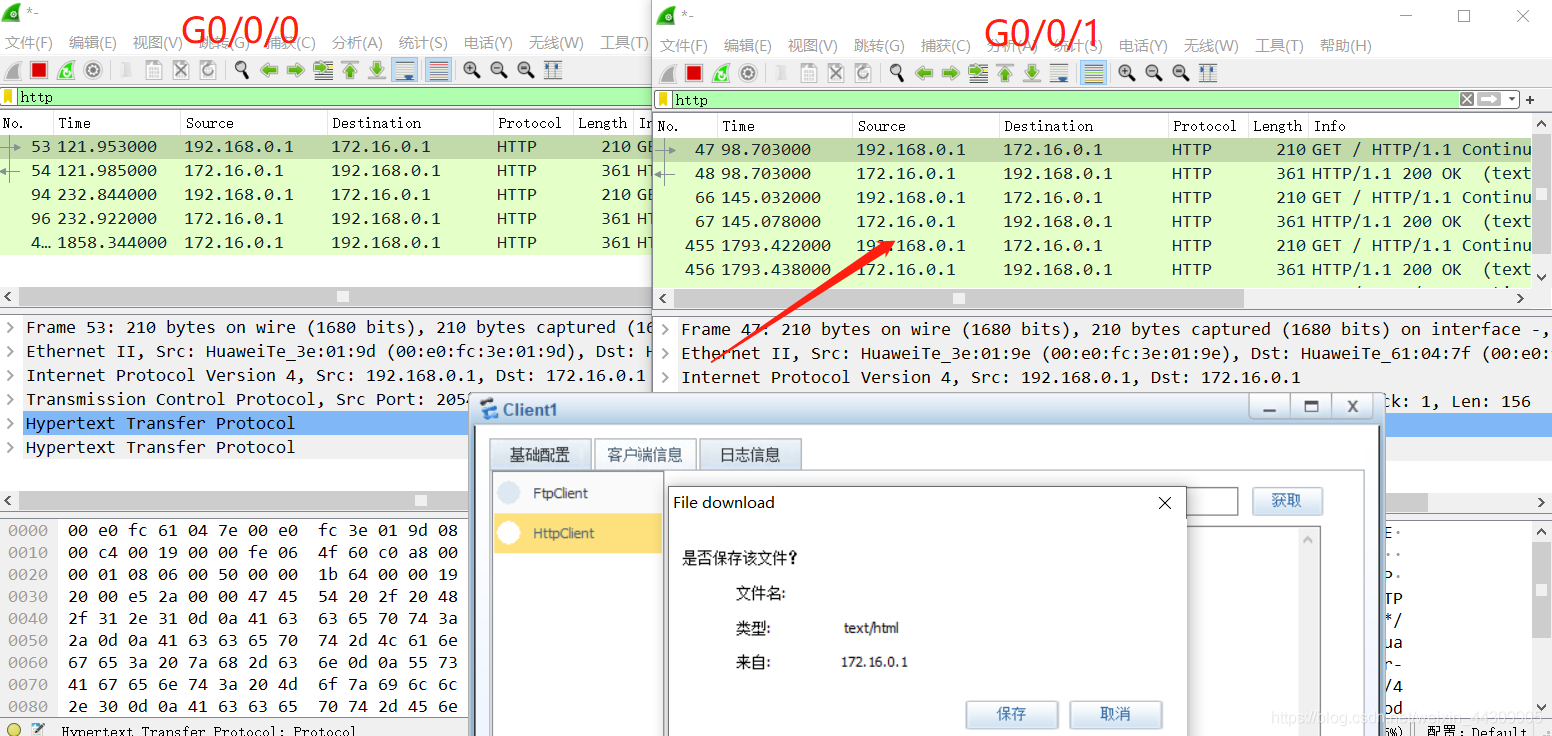The height and width of the screenshot is (736, 1552).
Task: Go to previous packet in G0/0/0 window
Action: (x=269, y=70)
